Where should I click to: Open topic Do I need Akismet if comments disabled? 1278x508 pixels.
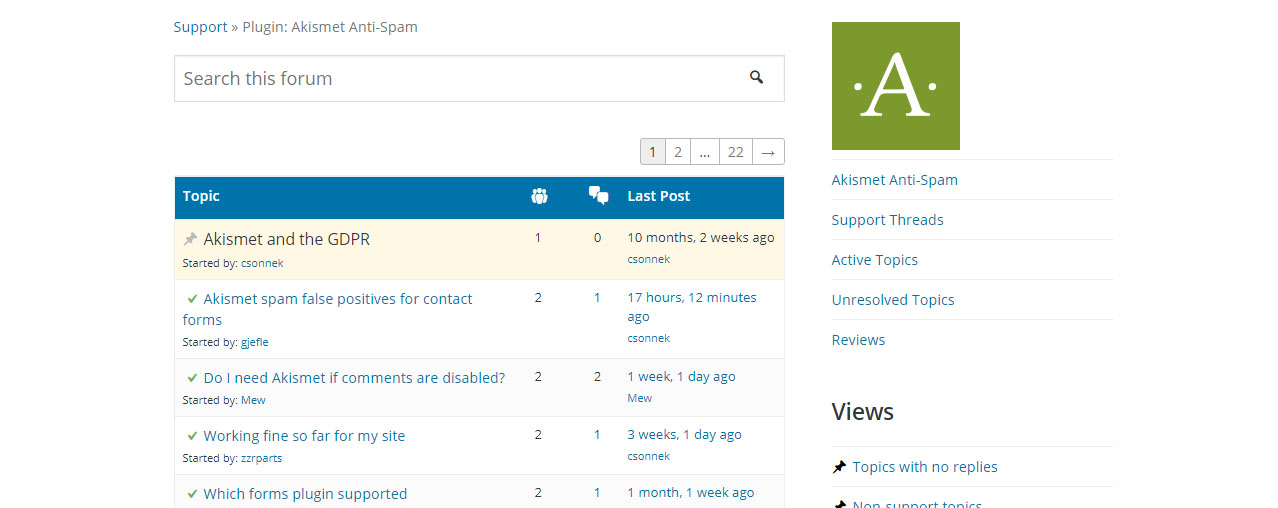(x=354, y=377)
